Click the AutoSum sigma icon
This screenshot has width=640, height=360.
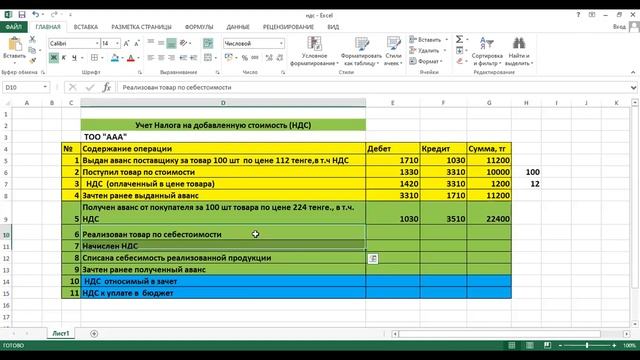(460, 39)
